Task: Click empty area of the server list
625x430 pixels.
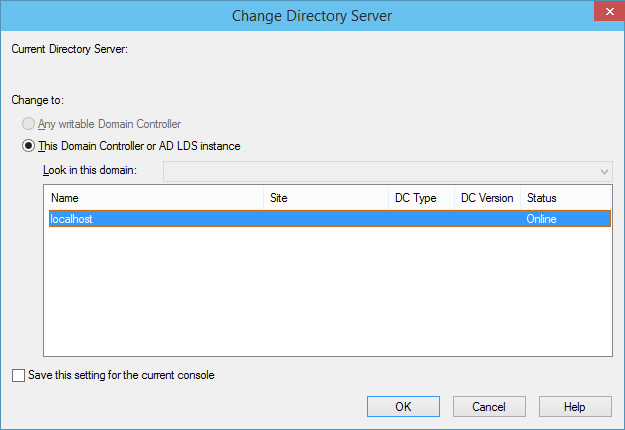Action: (x=328, y=291)
